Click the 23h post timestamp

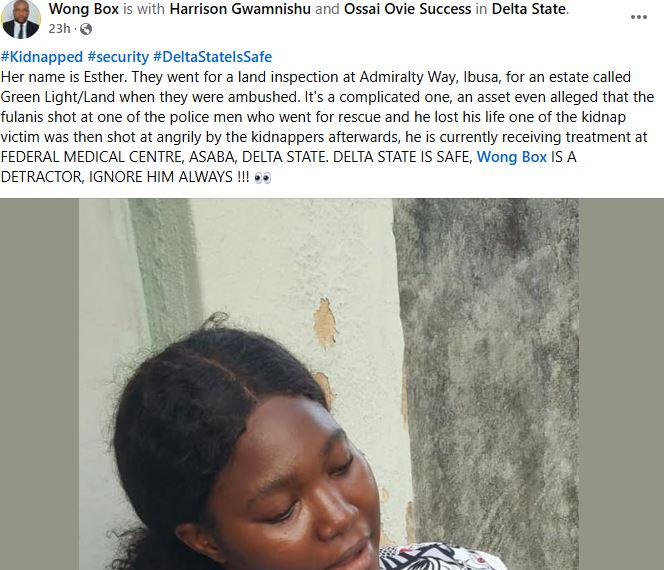click(59, 30)
